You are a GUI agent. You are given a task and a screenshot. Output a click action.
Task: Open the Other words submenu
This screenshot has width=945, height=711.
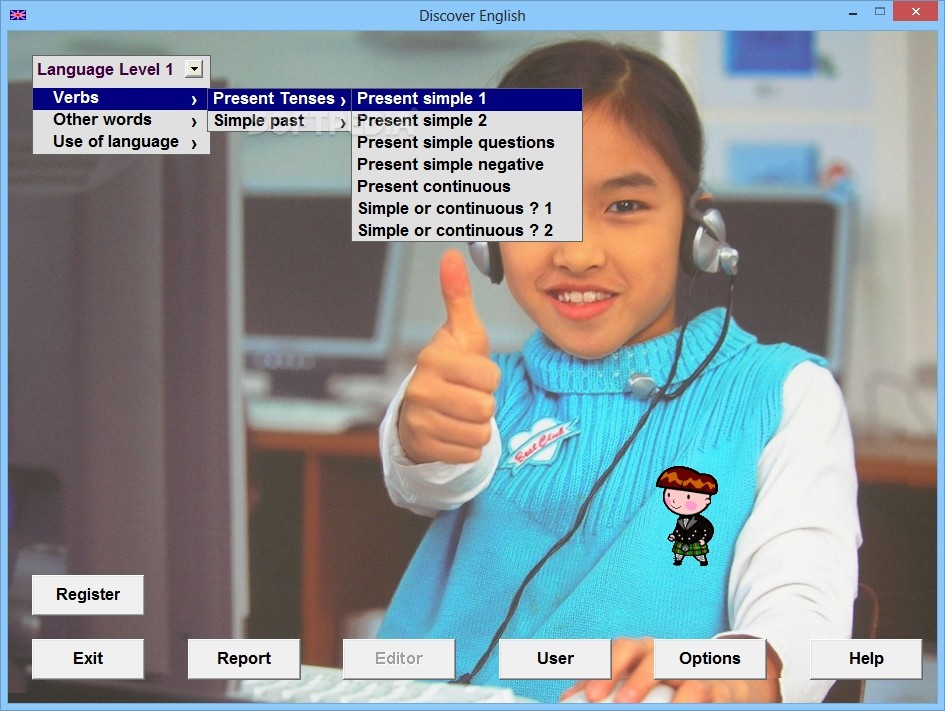(x=121, y=120)
